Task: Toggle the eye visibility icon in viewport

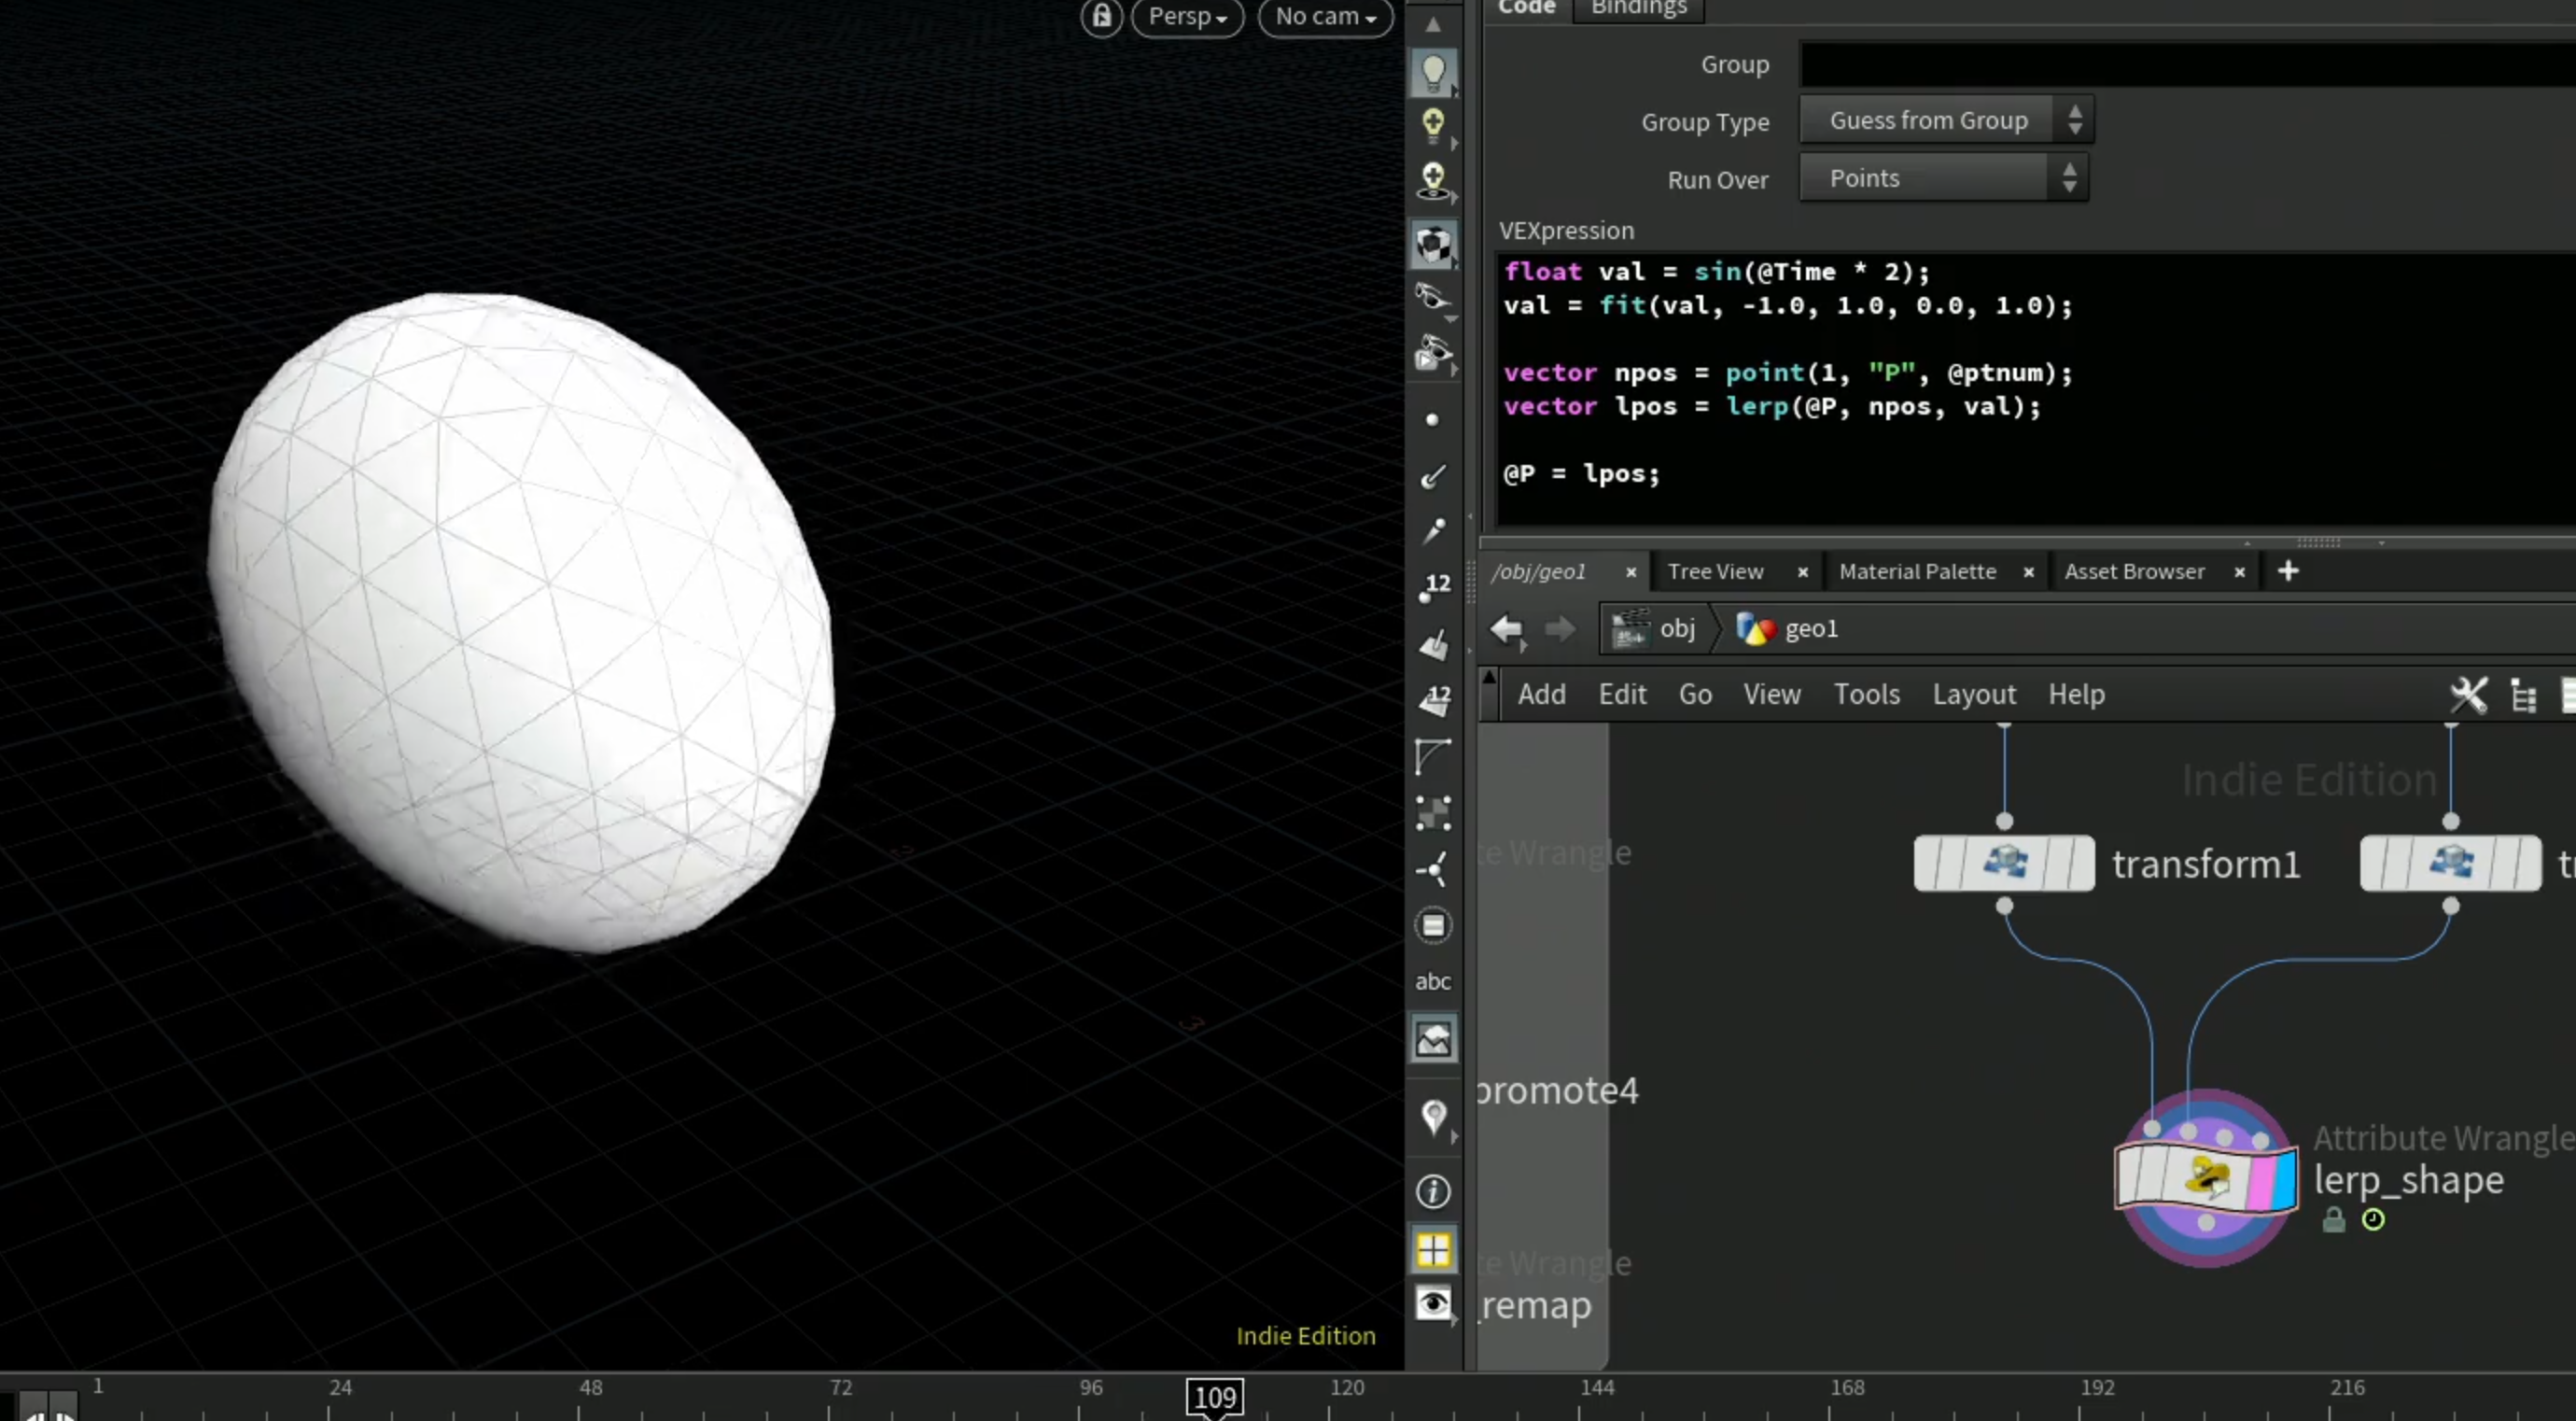Action: [x=1433, y=1303]
